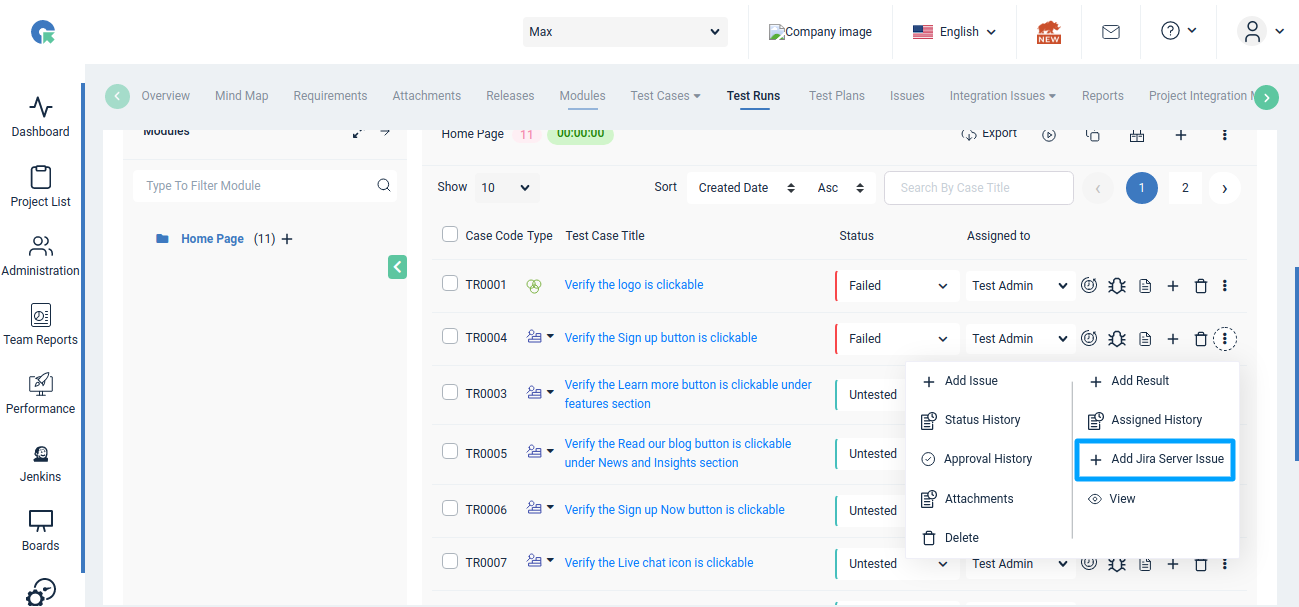This screenshot has height=607, width=1299.
Task: Select the play icon near Export
Action: (1049, 133)
